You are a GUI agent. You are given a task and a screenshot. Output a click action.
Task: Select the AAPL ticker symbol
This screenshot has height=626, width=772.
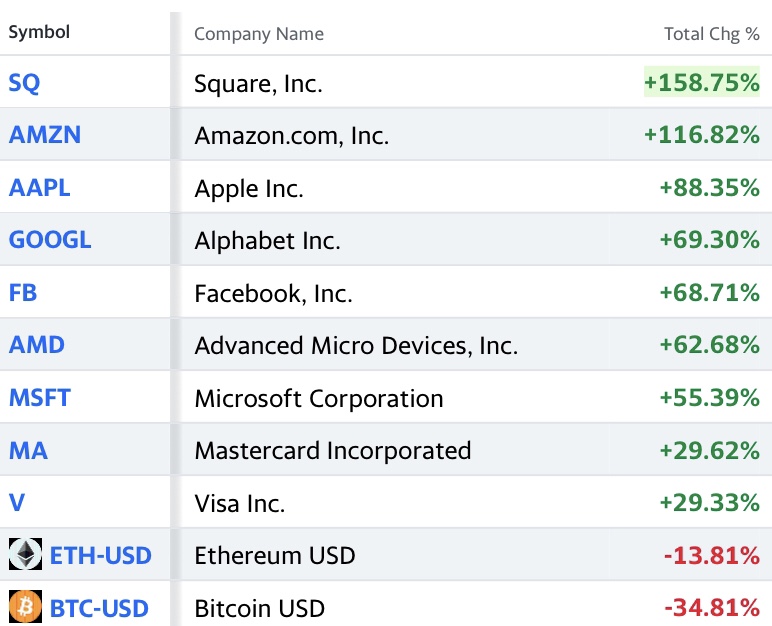40,188
